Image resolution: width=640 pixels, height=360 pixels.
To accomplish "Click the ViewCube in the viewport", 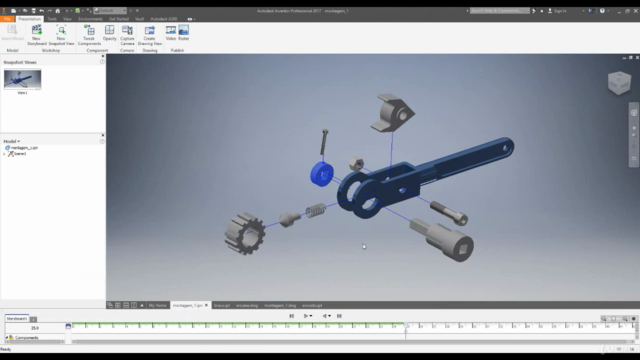I will (619, 83).
